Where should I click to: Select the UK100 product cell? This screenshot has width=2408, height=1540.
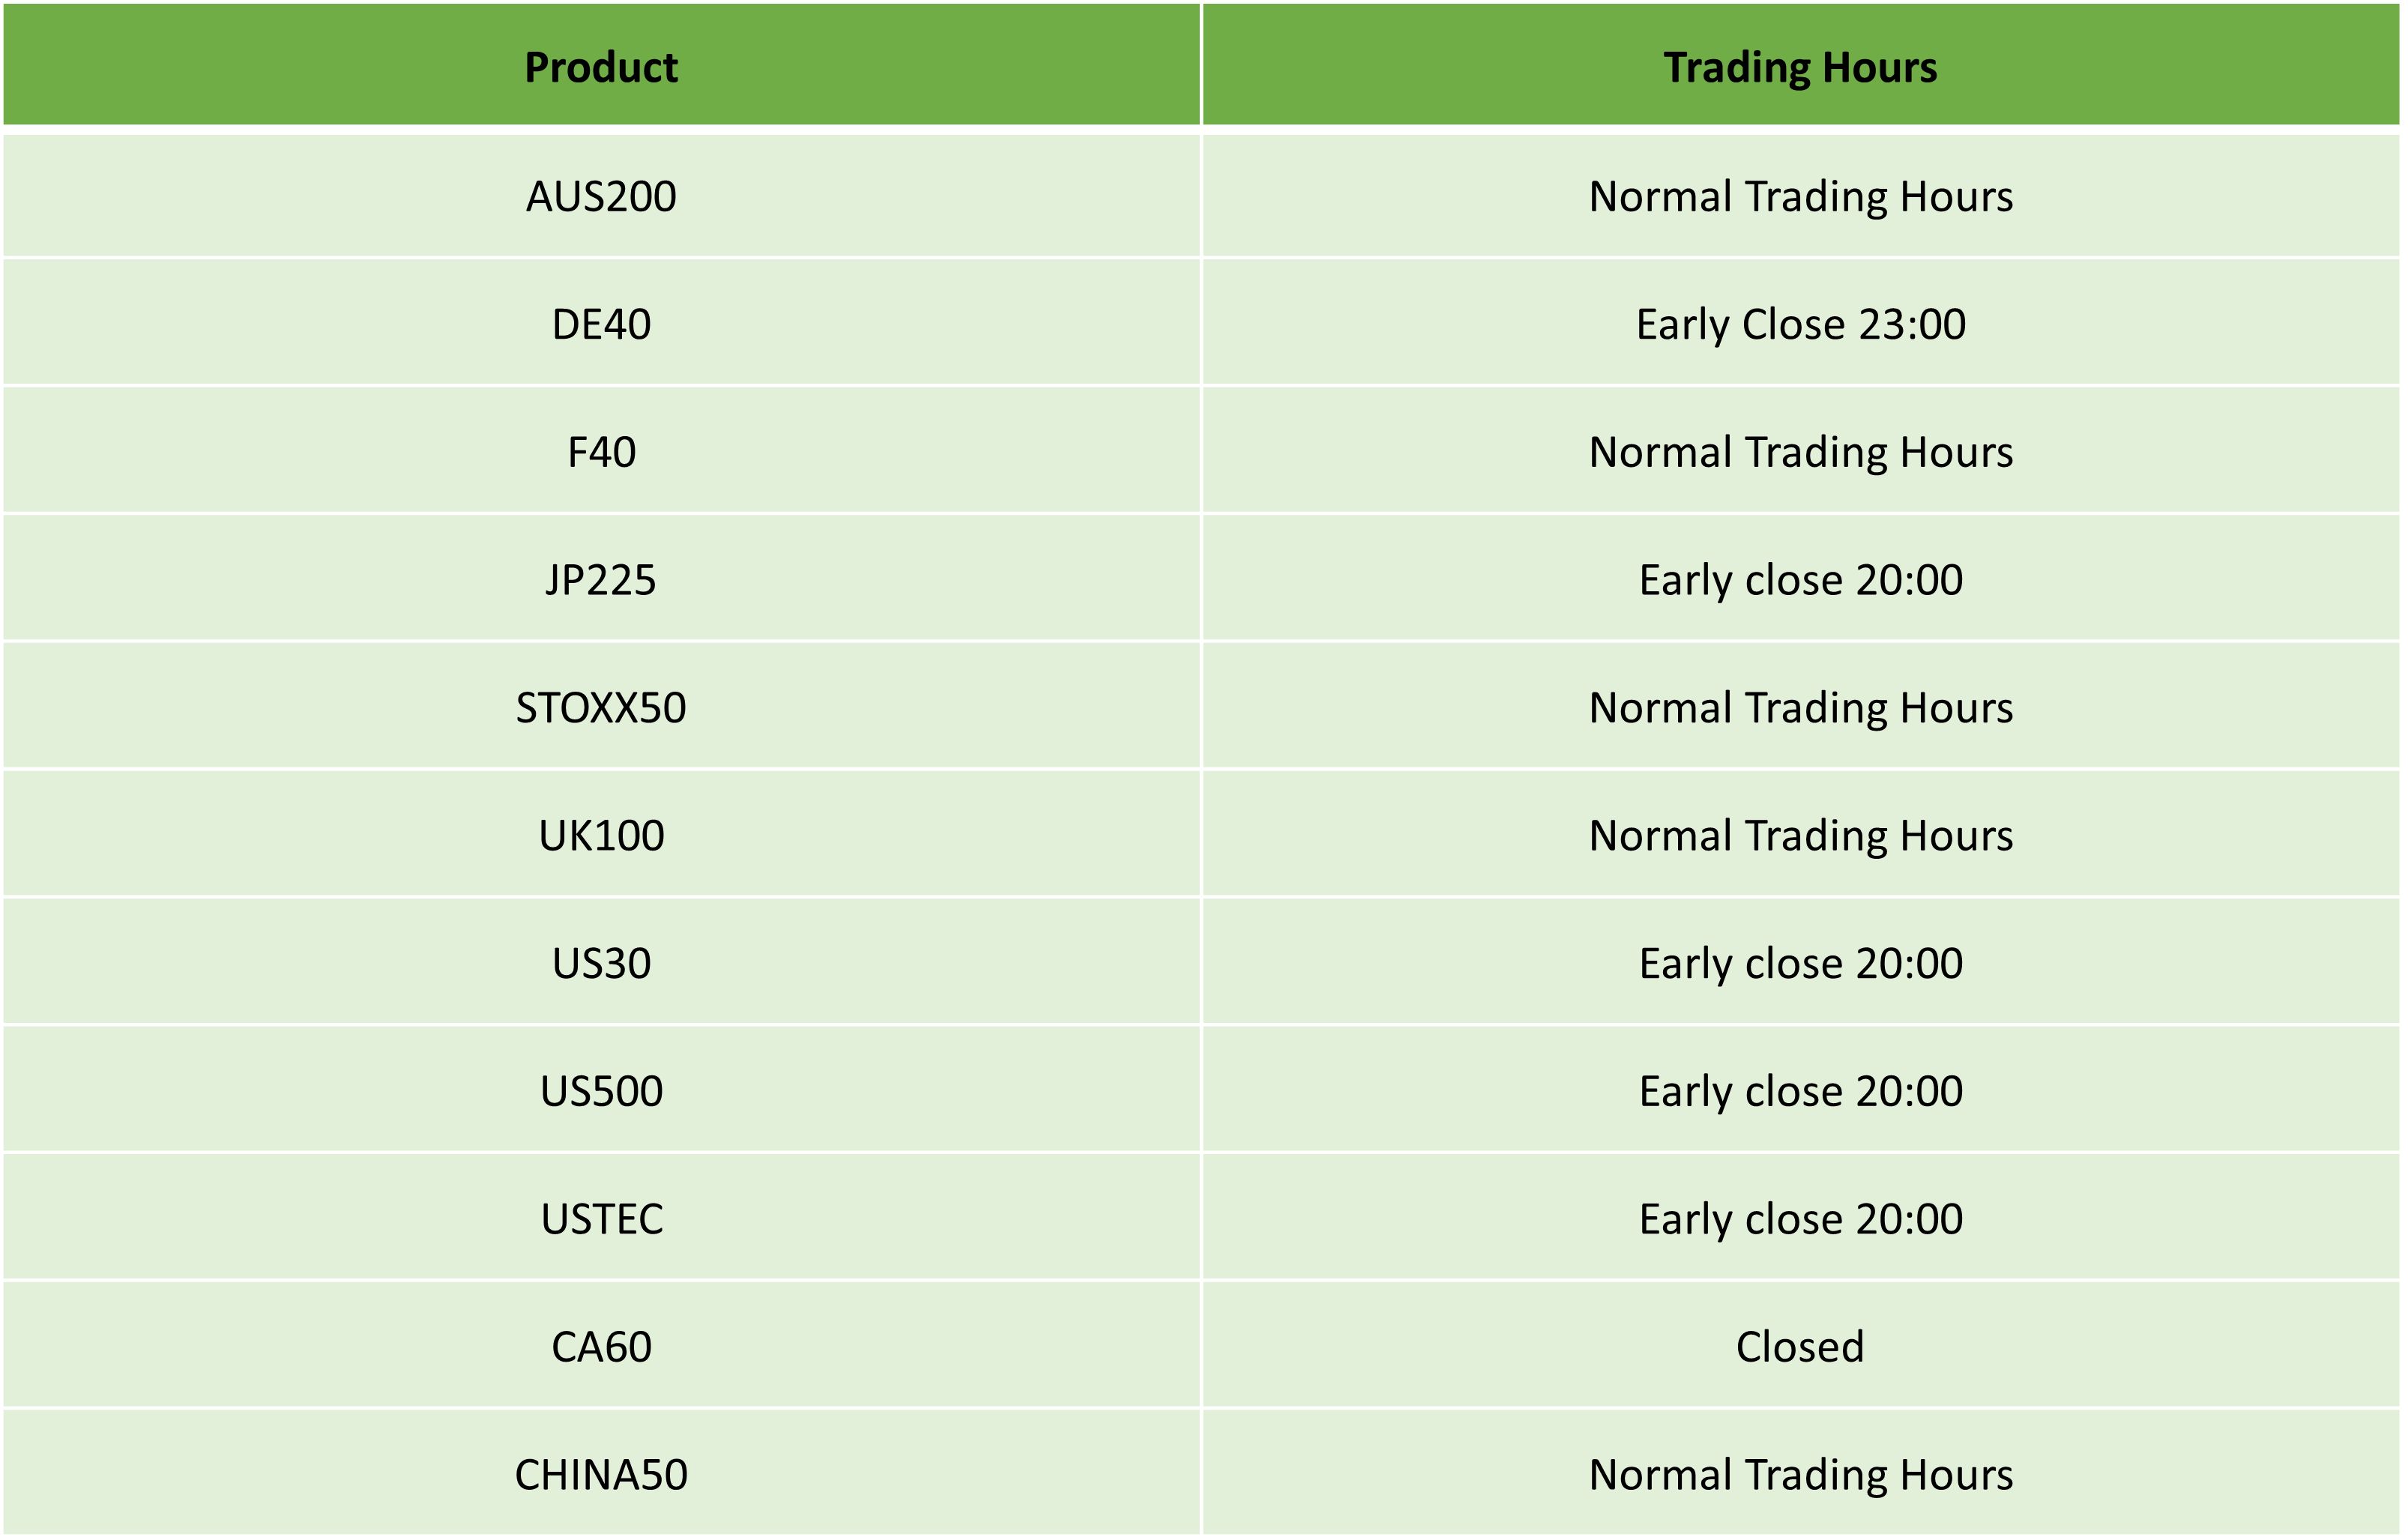[601, 835]
